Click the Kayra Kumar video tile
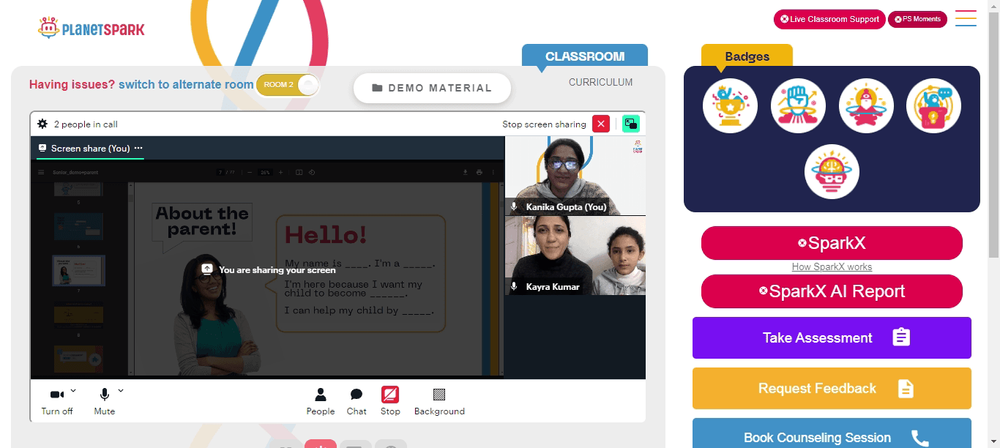Screen dimensions: 1000x448 [x=575, y=256]
